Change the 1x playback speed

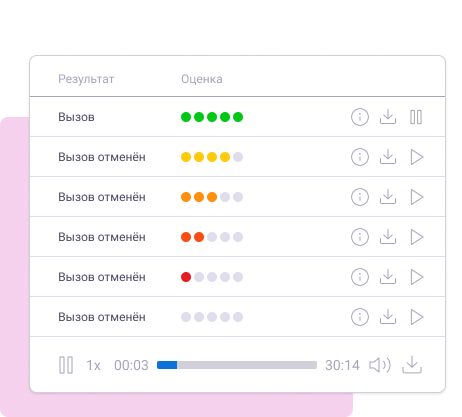pyautogui.click(x=93, y=365)
